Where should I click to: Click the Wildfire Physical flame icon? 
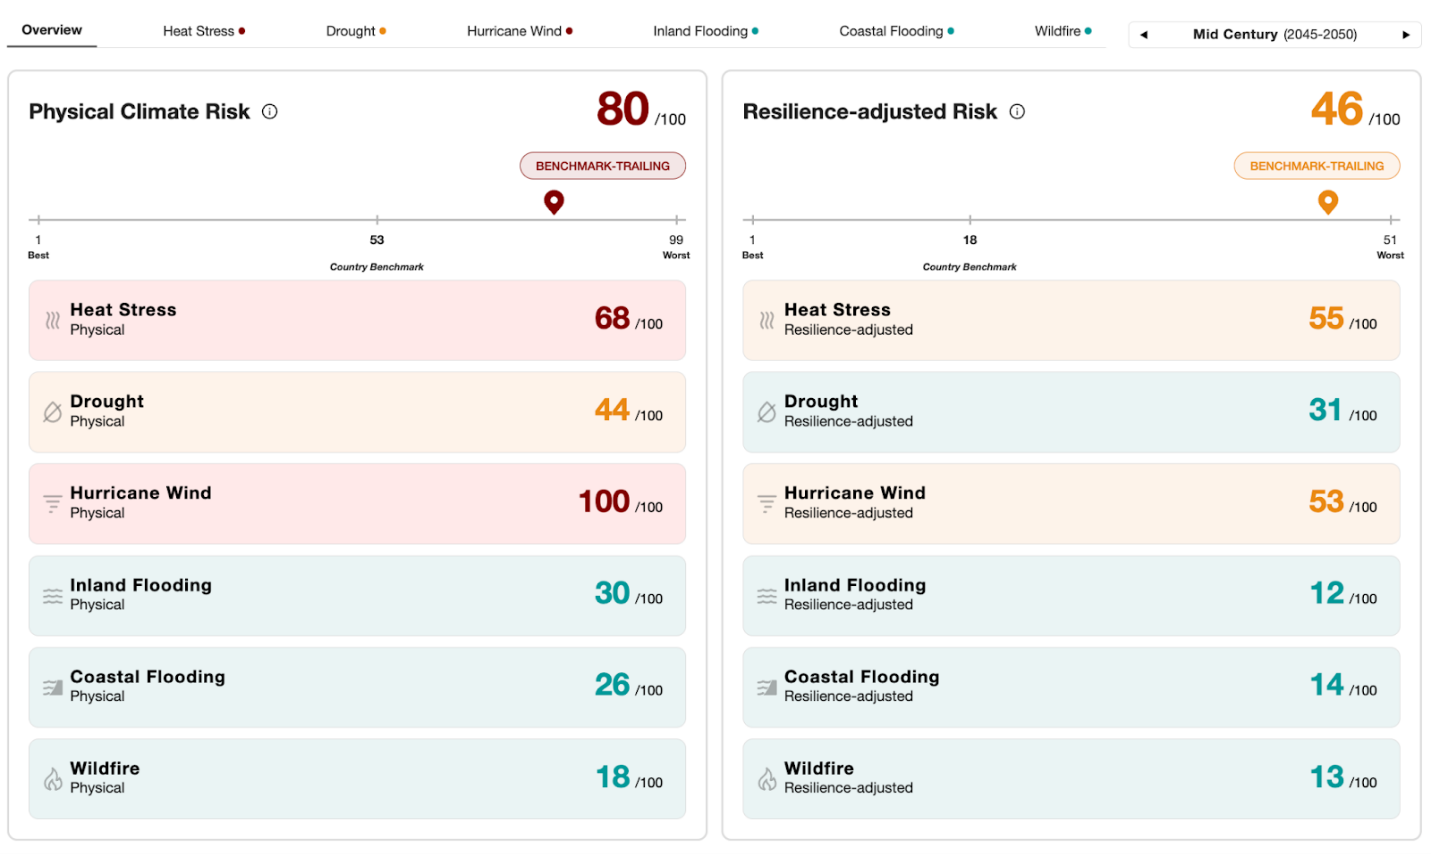[53, 779]
